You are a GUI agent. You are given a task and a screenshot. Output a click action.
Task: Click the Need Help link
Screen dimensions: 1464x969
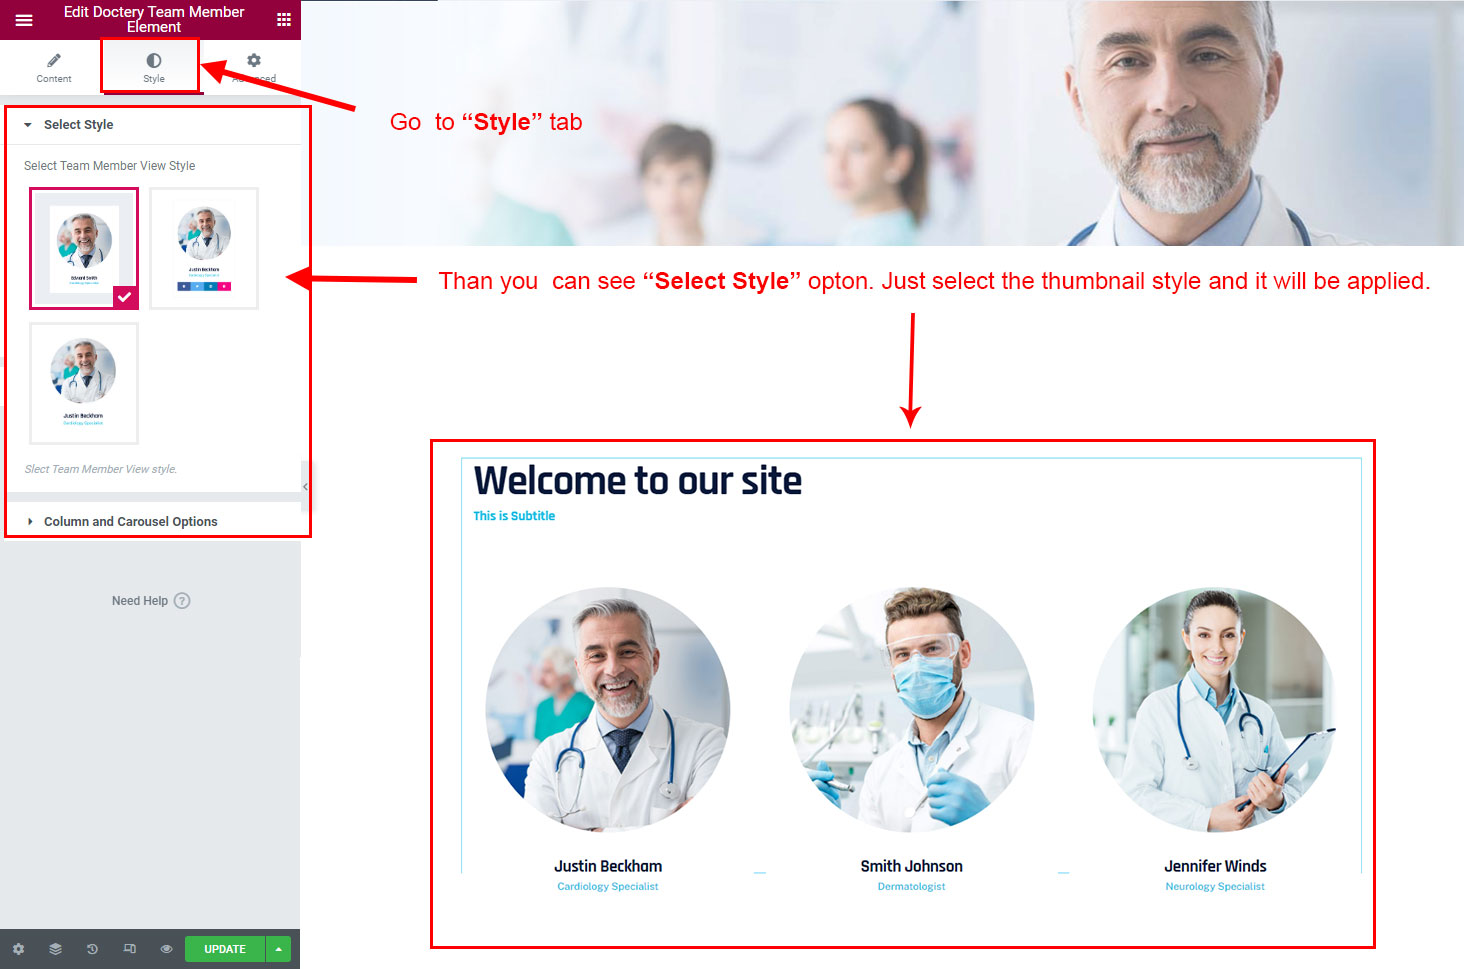click(x=140, y=601)
